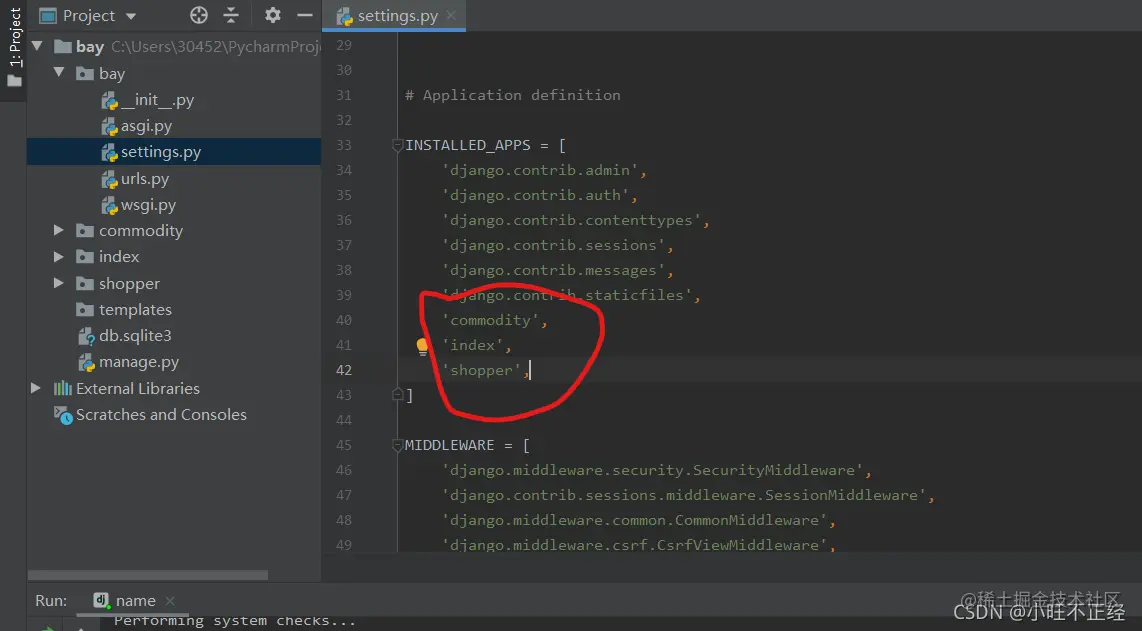Click 'index' entry on line 41
1142x631 pixels.
tap(472, 345)
